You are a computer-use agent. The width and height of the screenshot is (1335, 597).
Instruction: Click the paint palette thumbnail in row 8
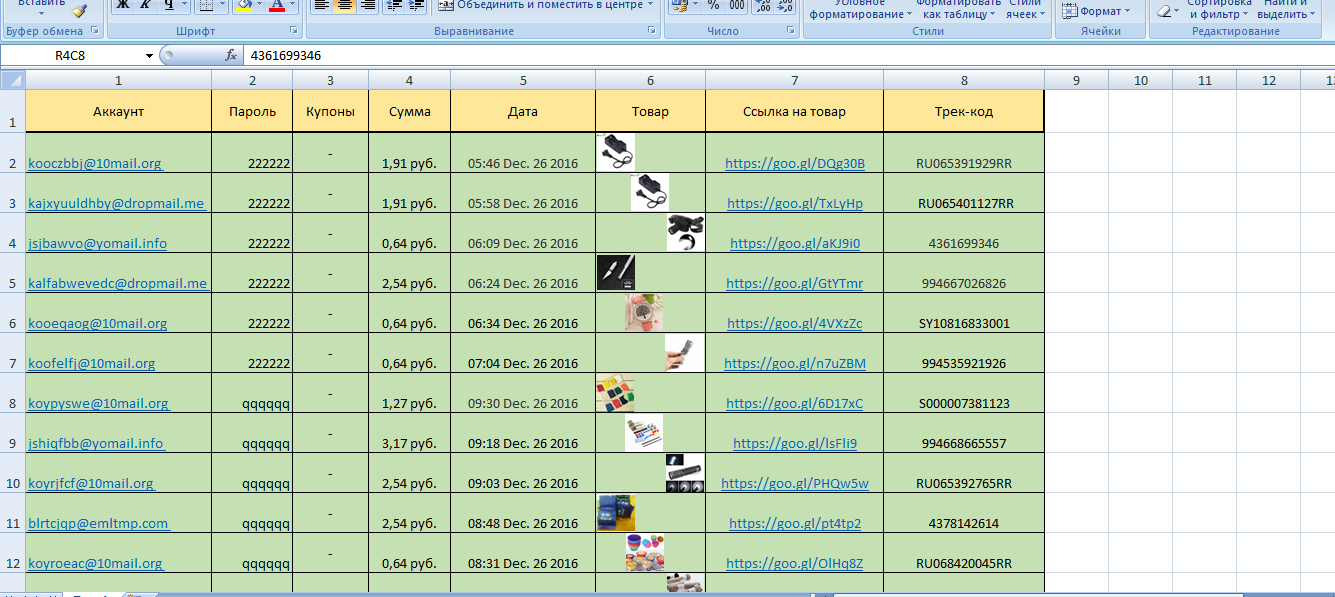[x=615, y=393]
